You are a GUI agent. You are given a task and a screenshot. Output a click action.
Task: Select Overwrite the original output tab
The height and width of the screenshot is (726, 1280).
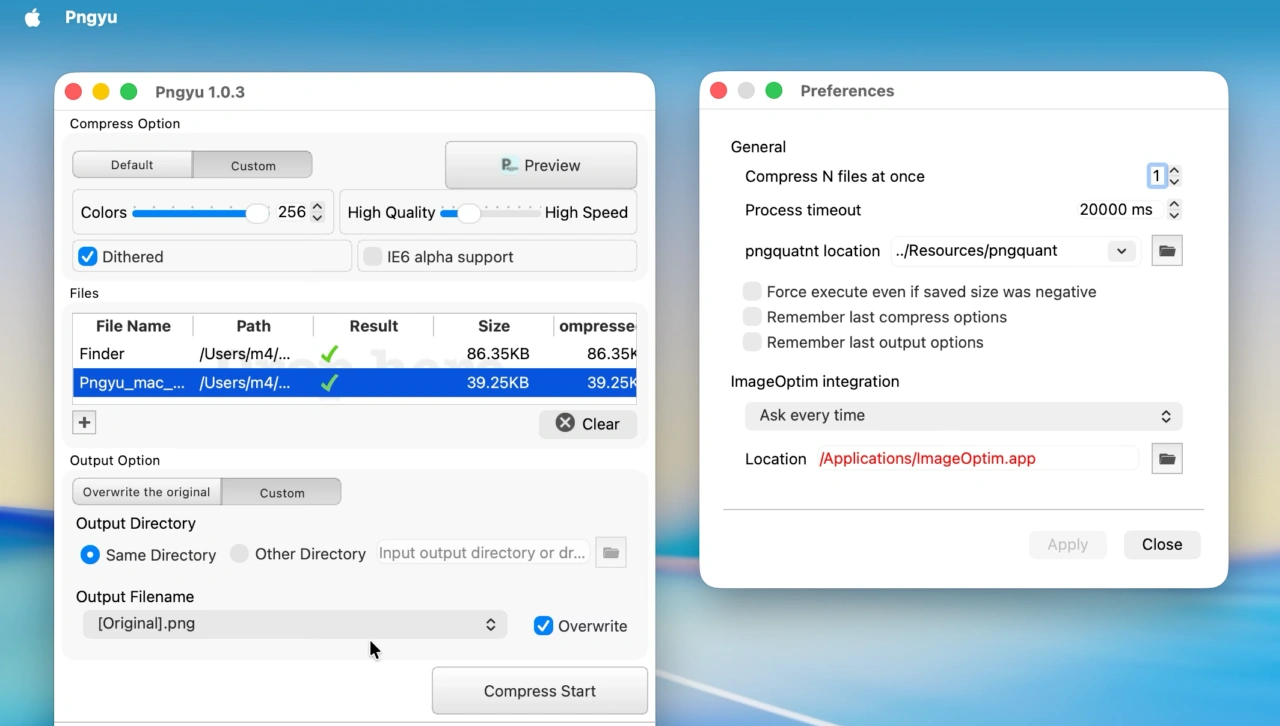coord(146,491)
